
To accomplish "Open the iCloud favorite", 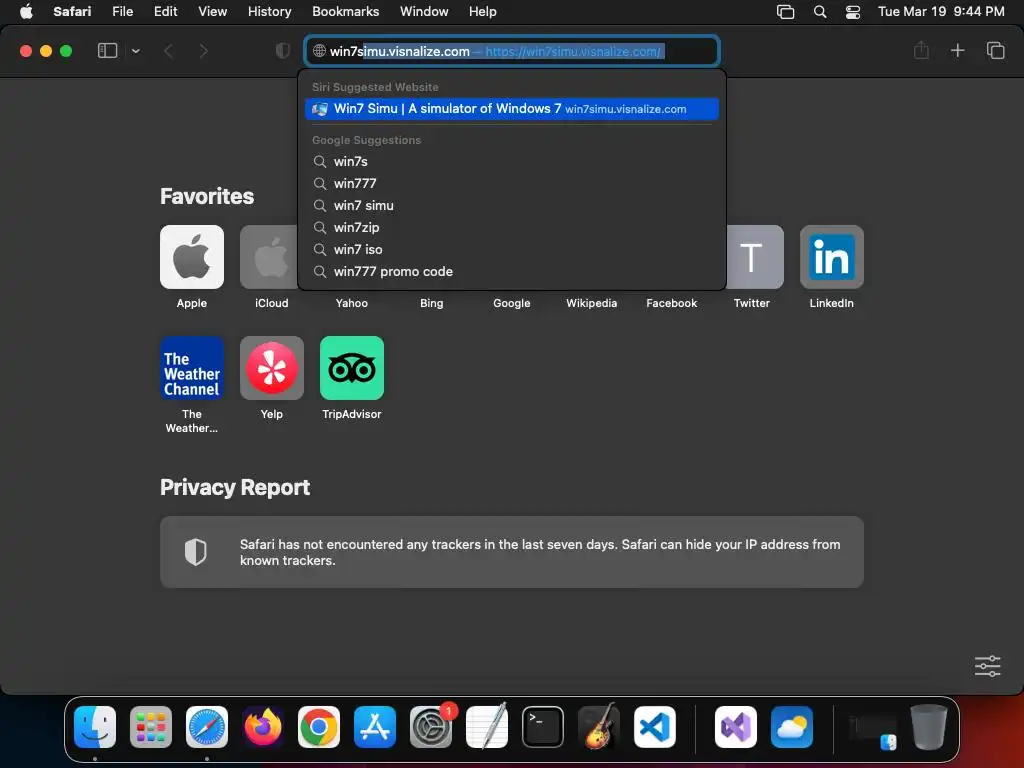I will pyautogui.click(x=268, y=257).
